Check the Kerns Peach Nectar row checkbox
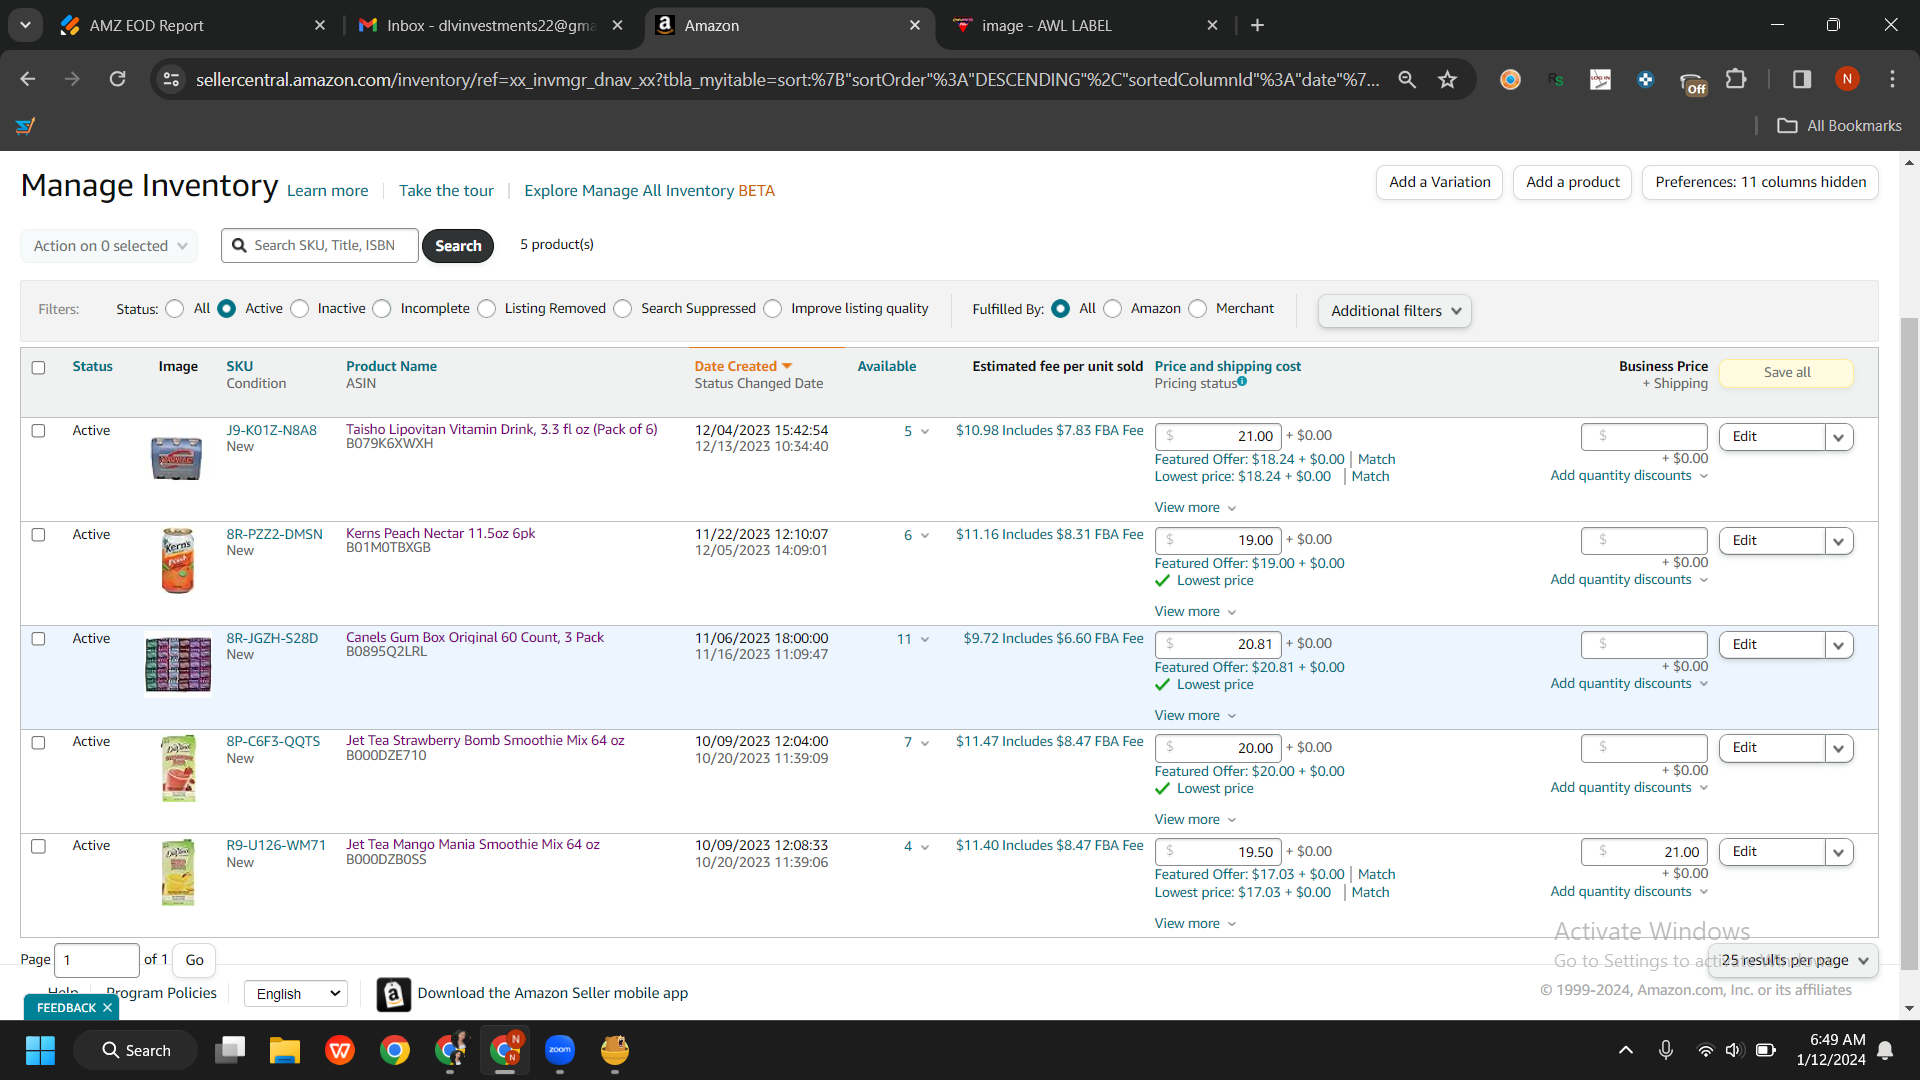 coord(38,535)
